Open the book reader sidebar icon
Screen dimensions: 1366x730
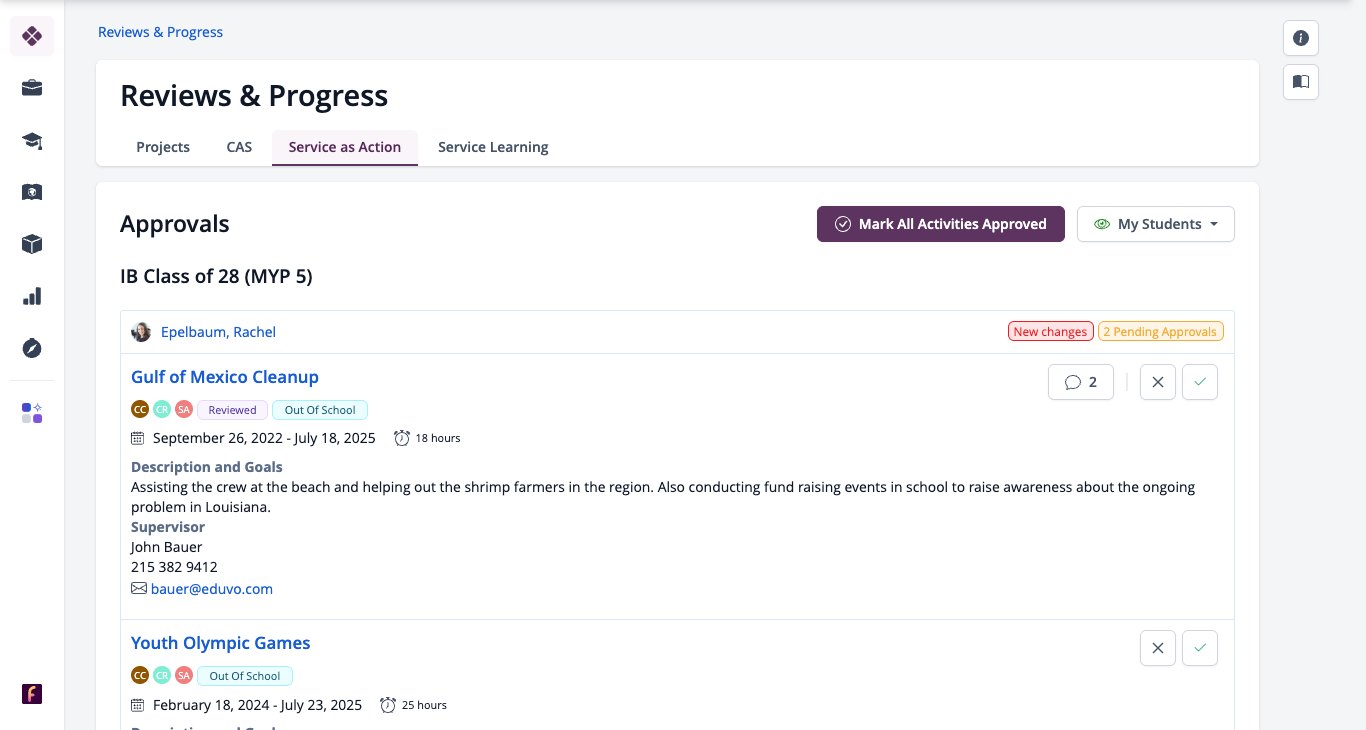click(32, 192)
